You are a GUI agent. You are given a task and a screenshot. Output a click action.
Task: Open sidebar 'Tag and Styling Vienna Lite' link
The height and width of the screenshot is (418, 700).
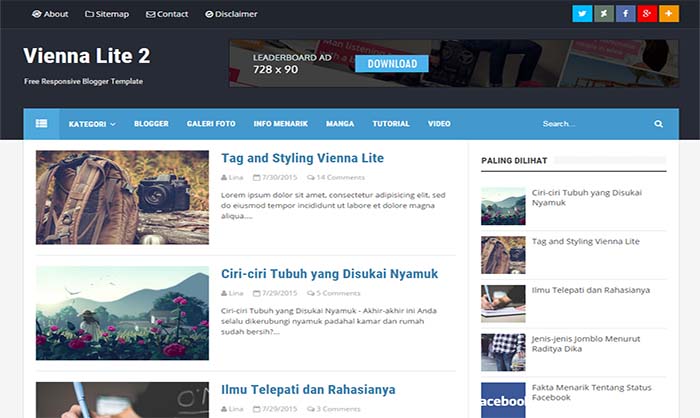tap(586, 241)
